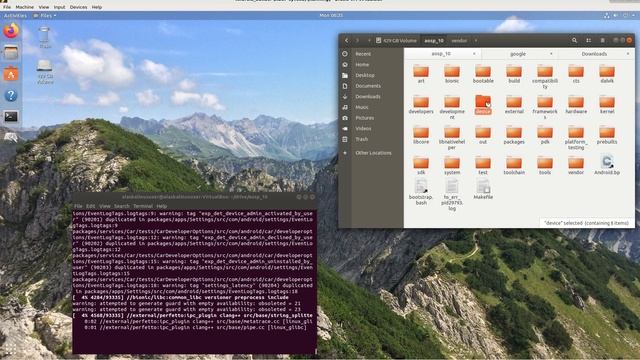Open the Terminal window's Search menu
This screenshot has height=360, width=640.
point(122,206)
